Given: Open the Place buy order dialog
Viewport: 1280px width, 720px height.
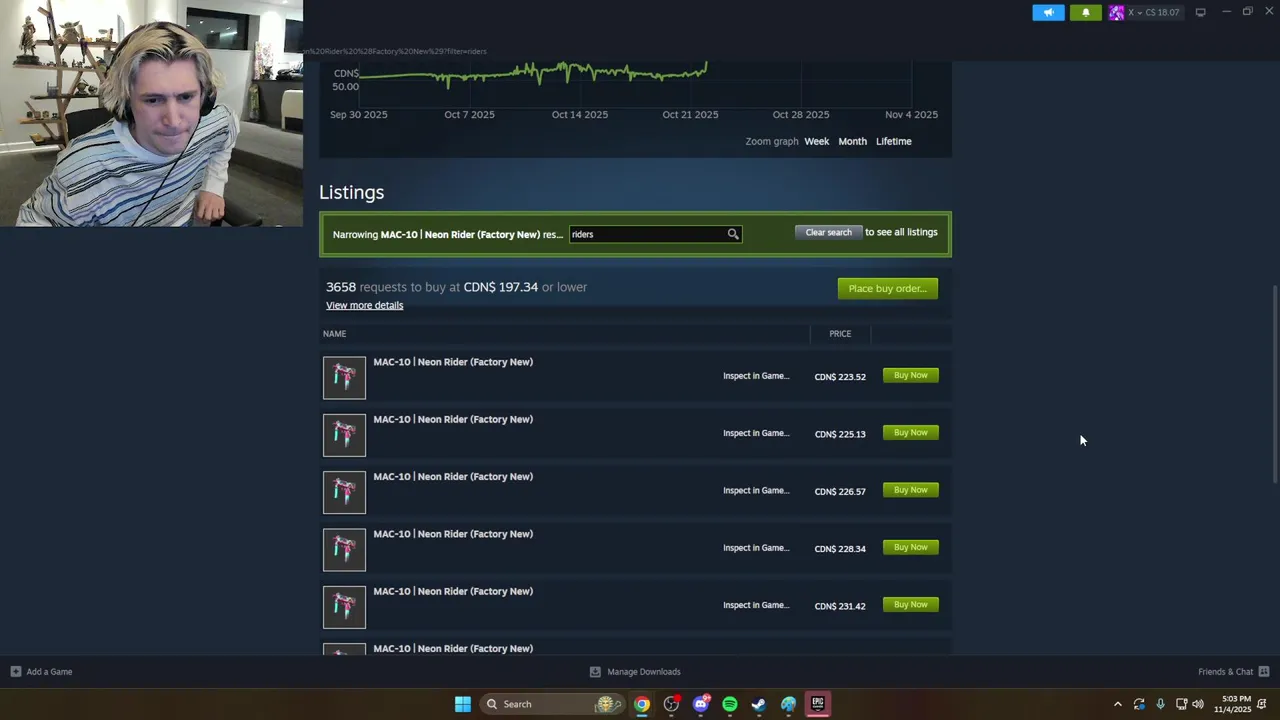Looking at the screenshot, I should (887, 288).
